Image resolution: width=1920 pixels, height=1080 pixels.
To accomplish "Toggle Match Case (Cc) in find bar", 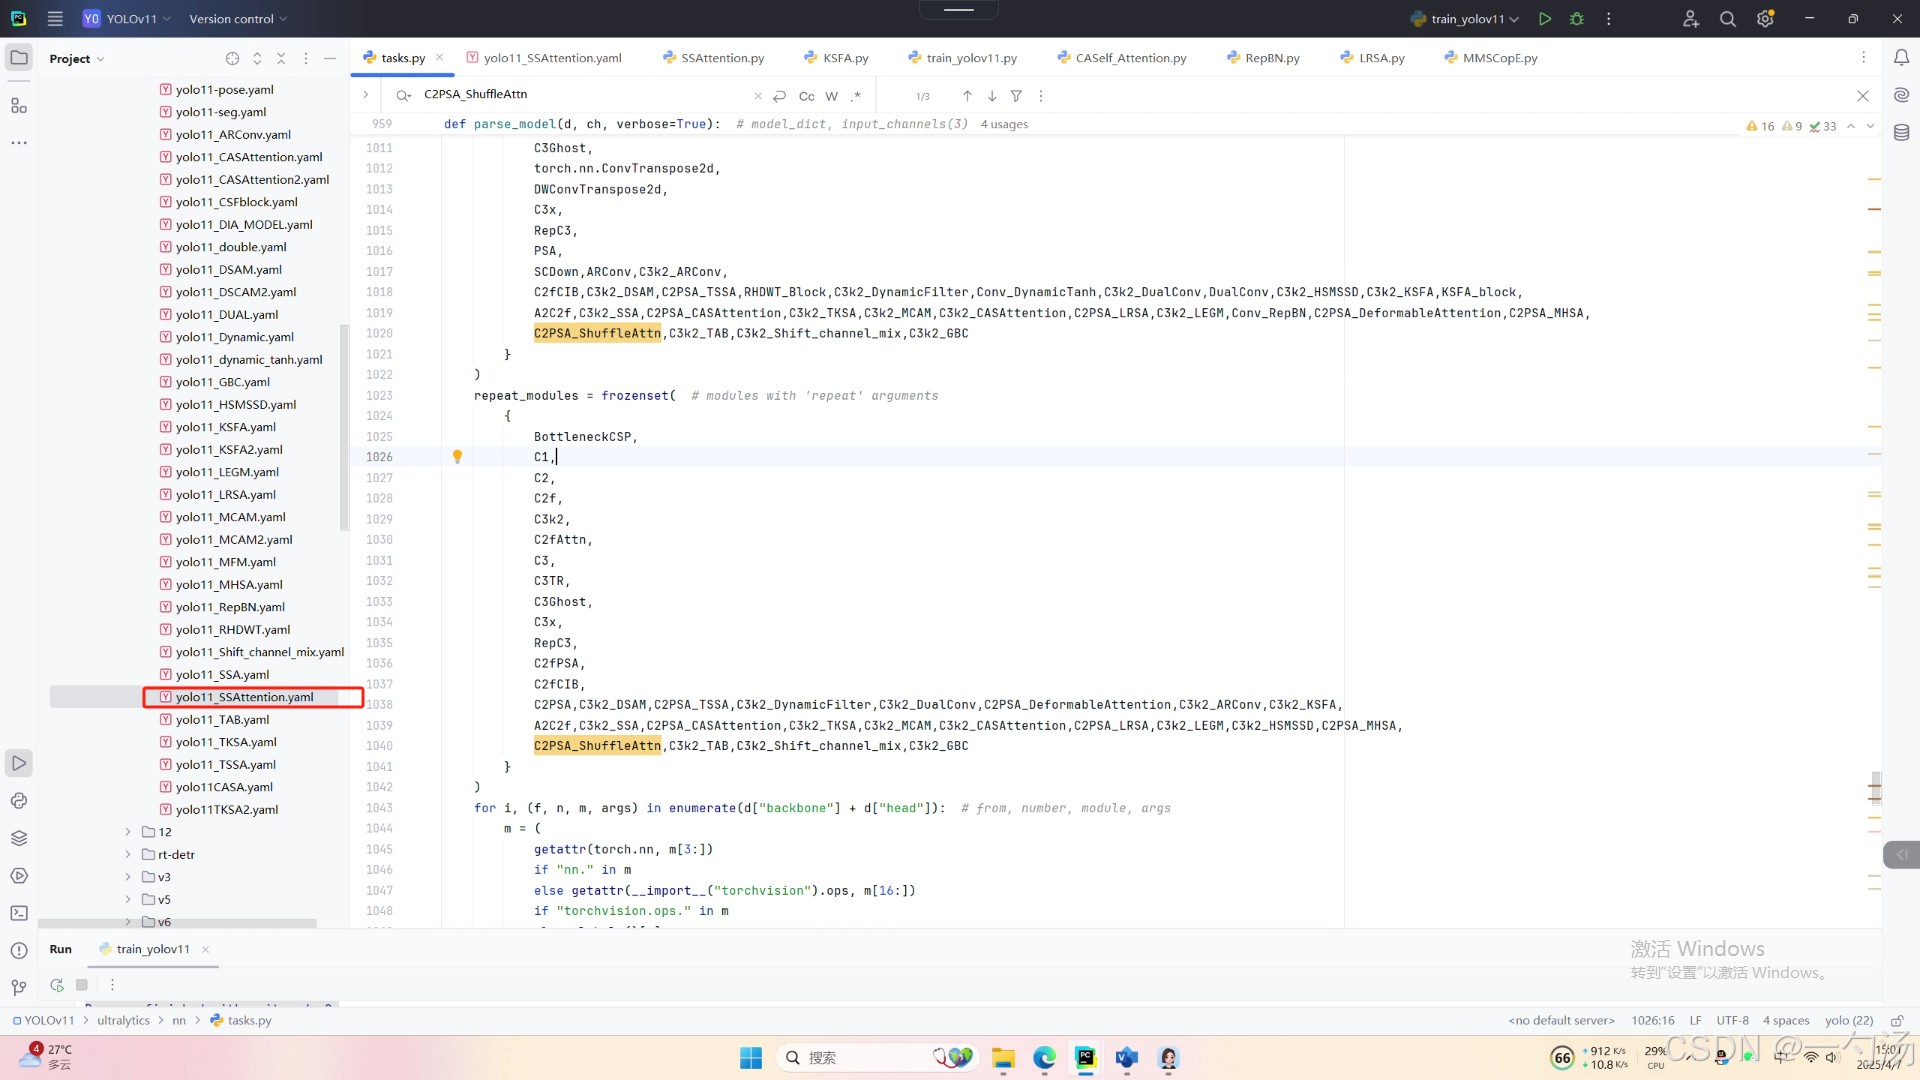I will [806, 96].
